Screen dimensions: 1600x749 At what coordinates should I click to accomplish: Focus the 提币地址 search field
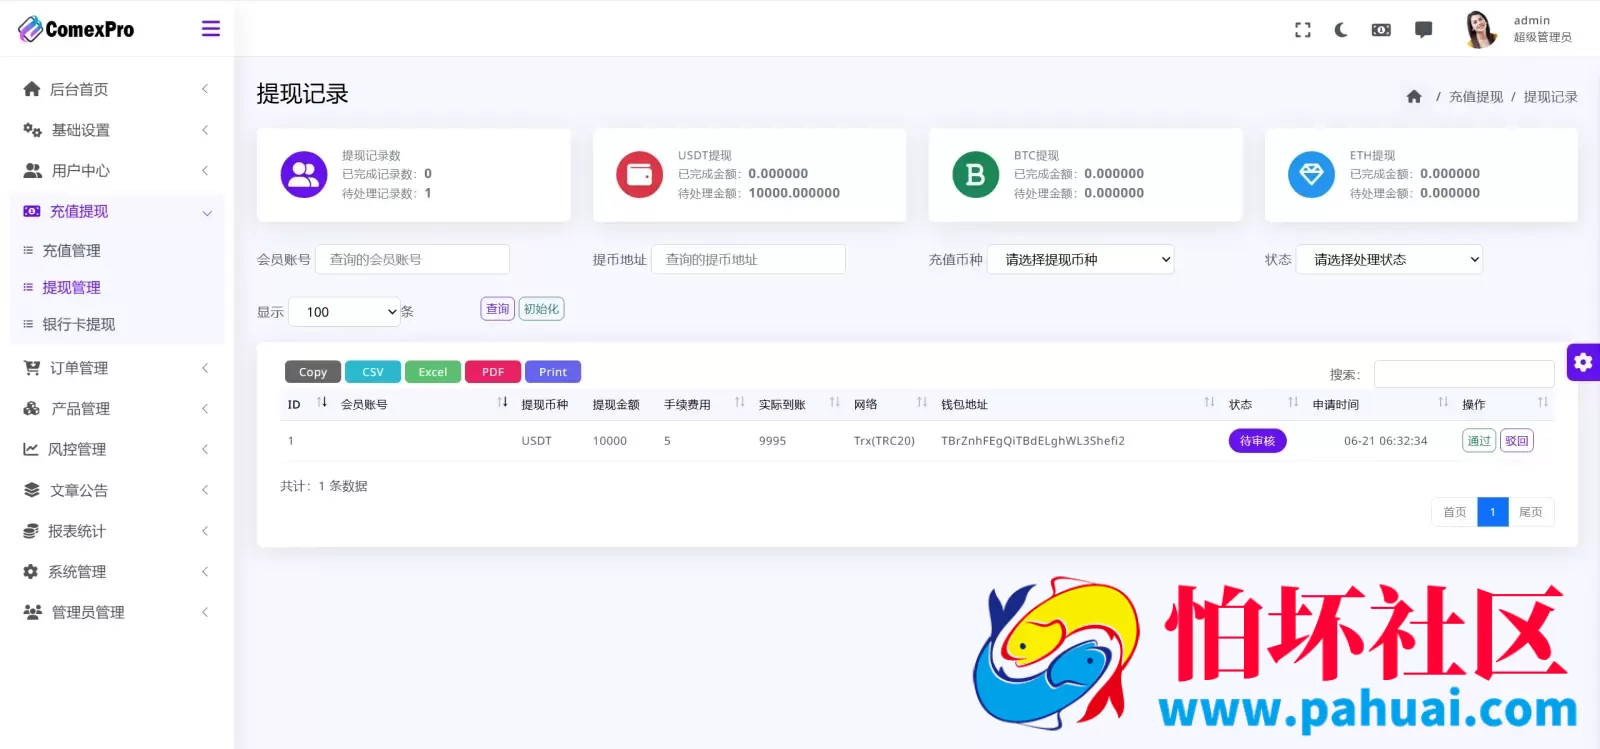pos(748,259)
